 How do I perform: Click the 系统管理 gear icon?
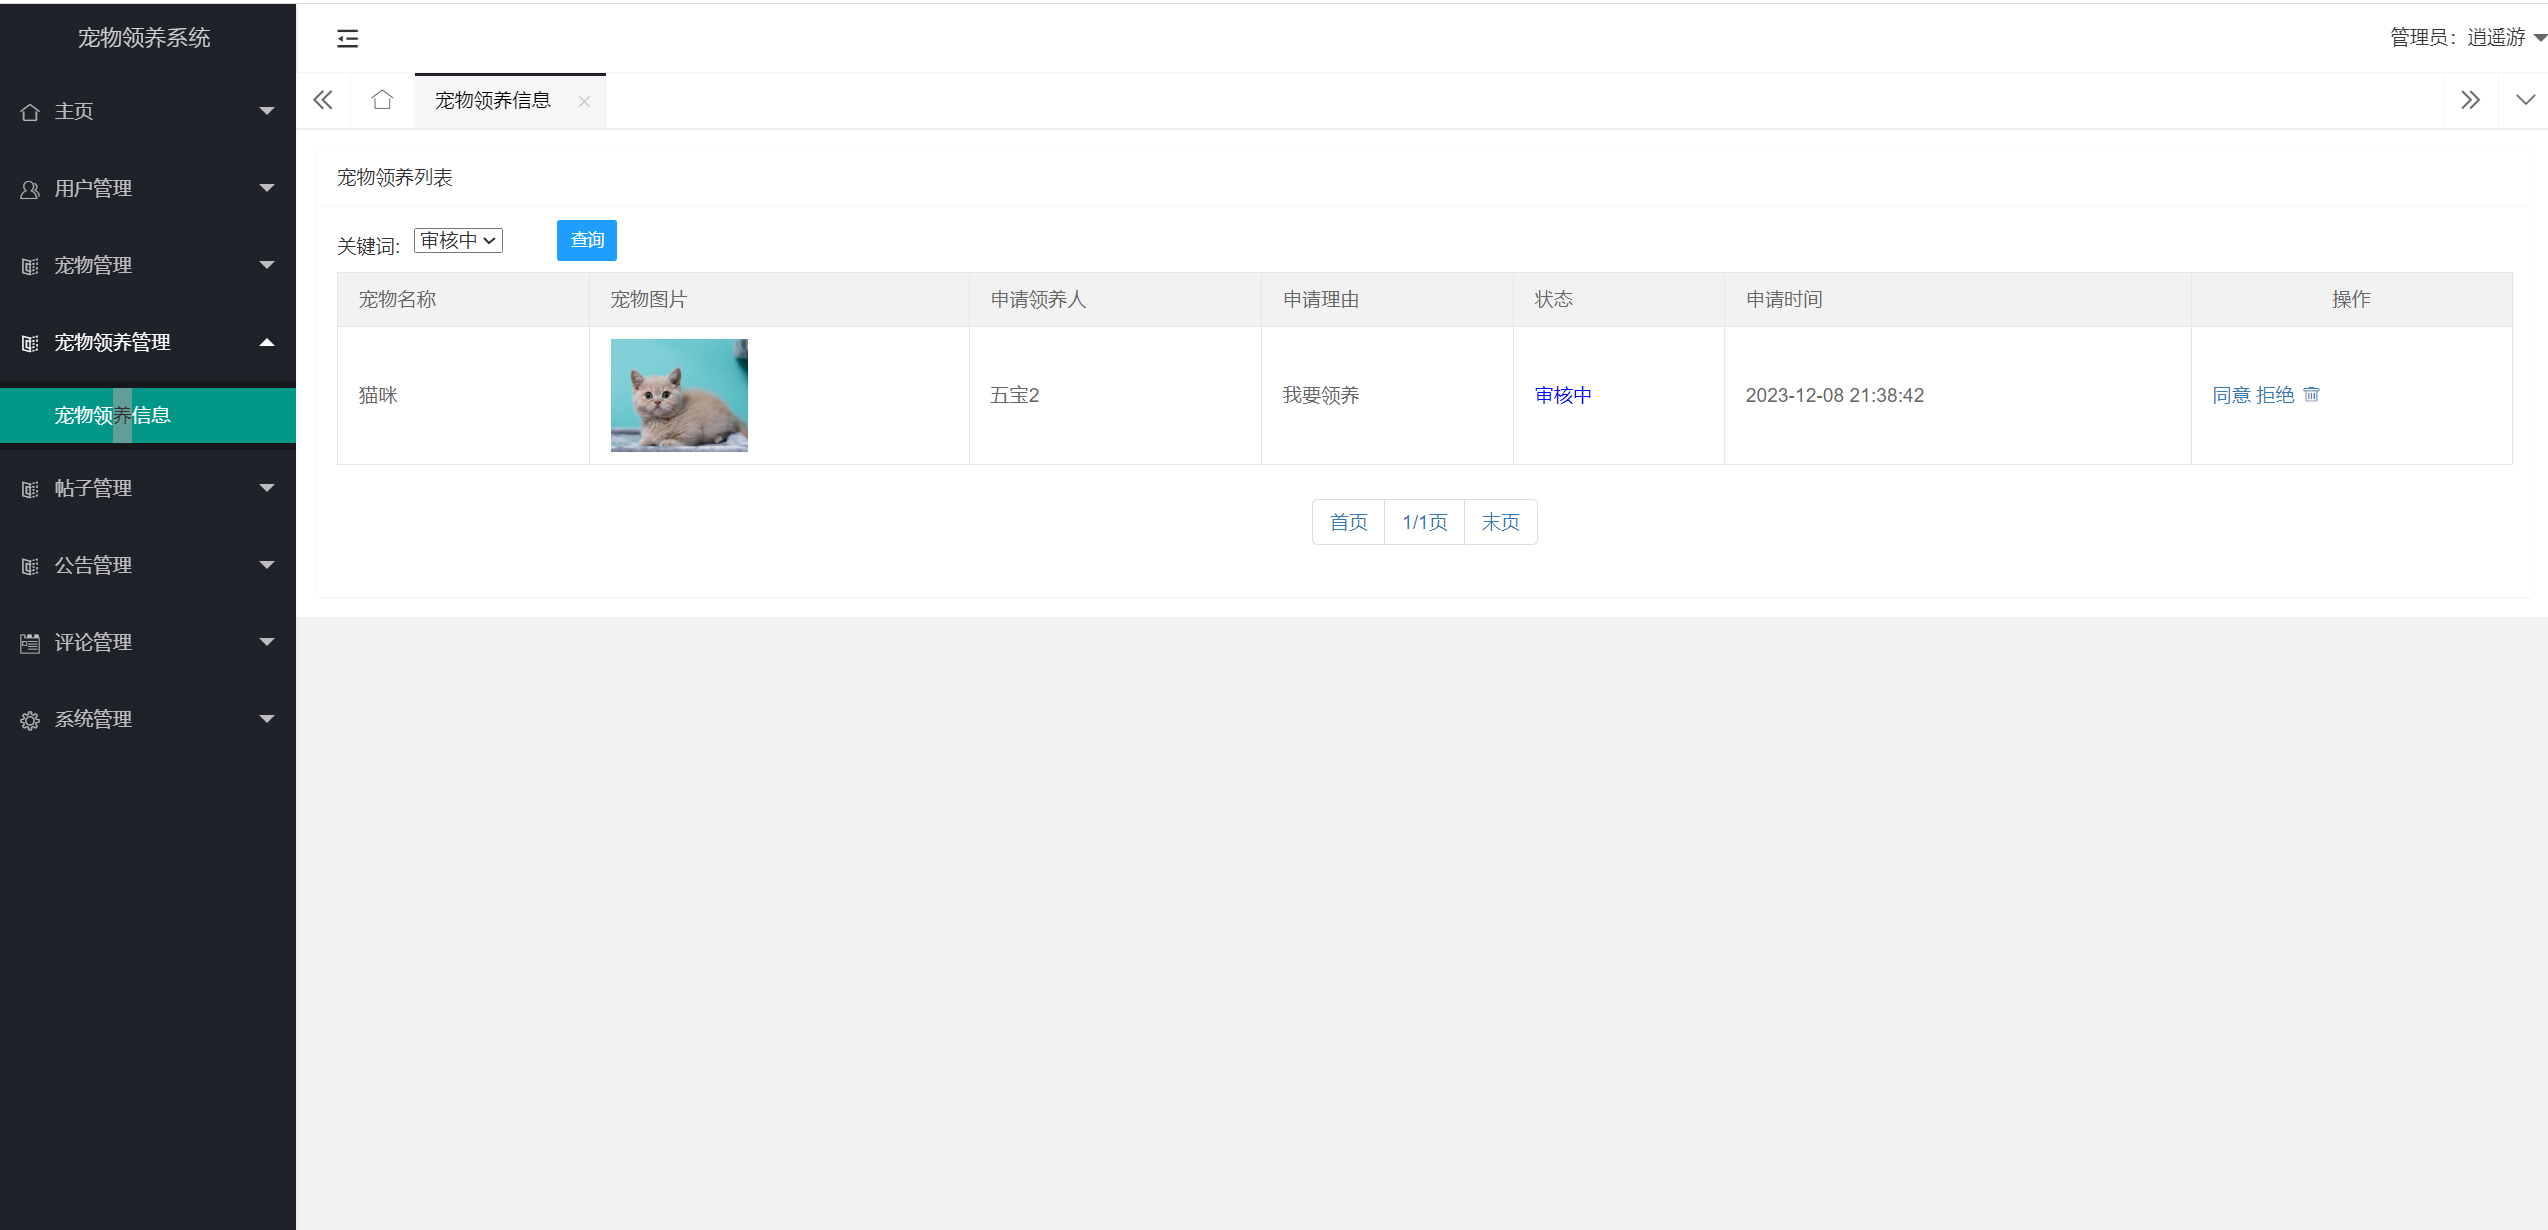click(x=30, y=720)
